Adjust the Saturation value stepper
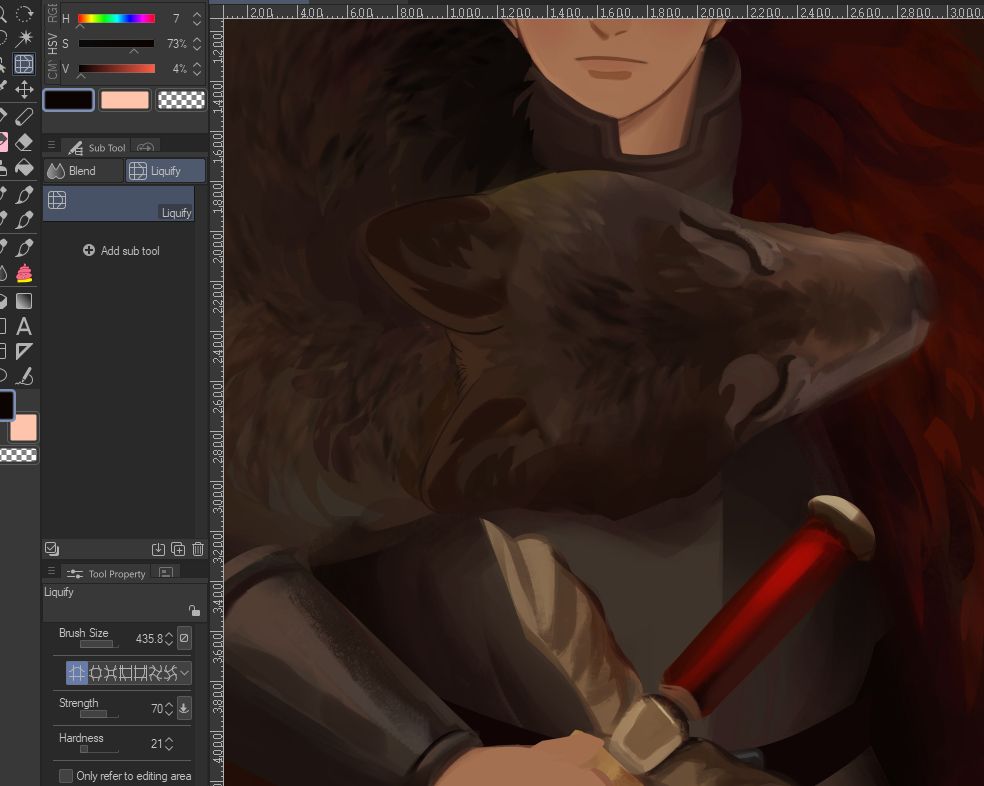Viewport: 984px width, 786px height. [x=197, y=44]
